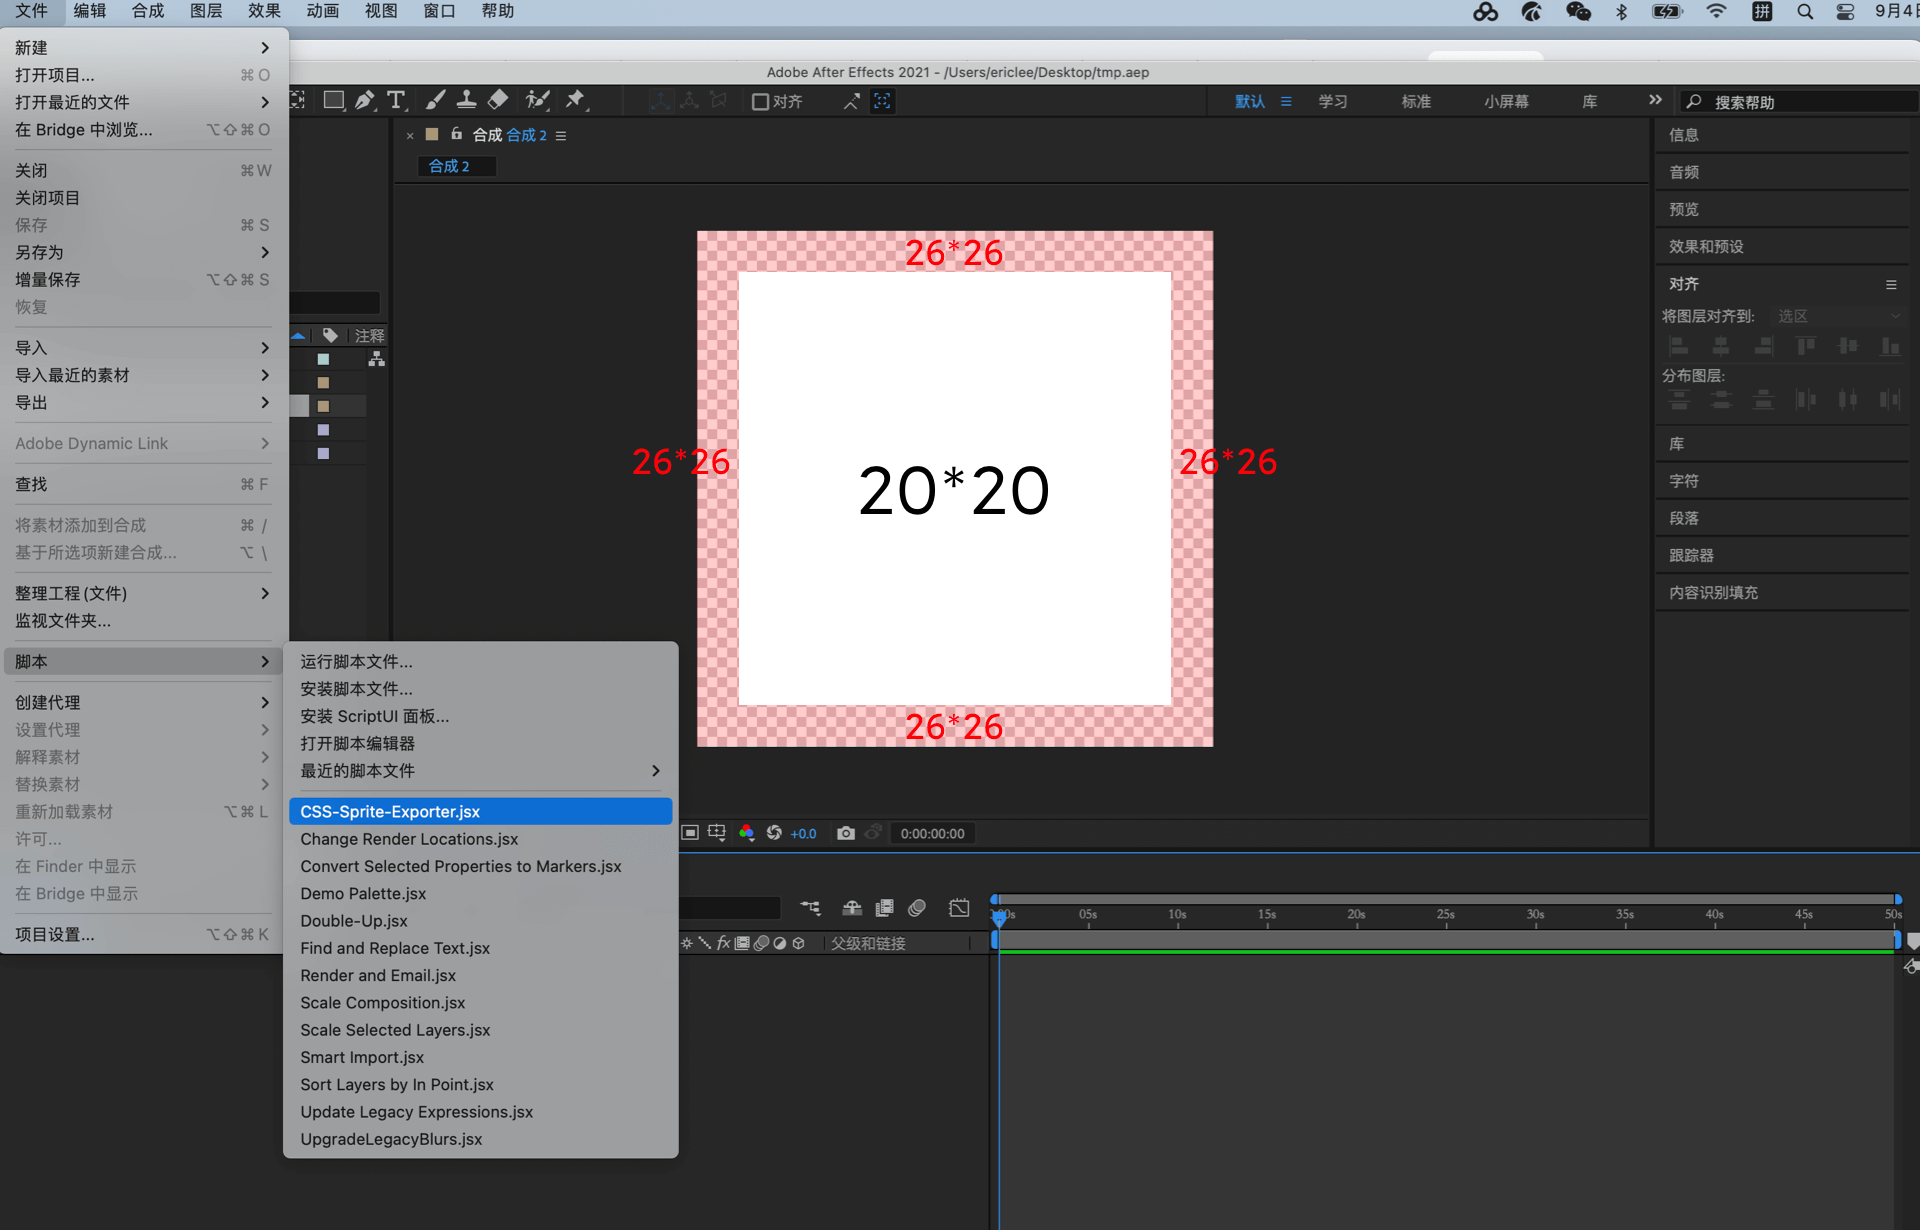Select the Roto Brush tool

click(538, 101)
